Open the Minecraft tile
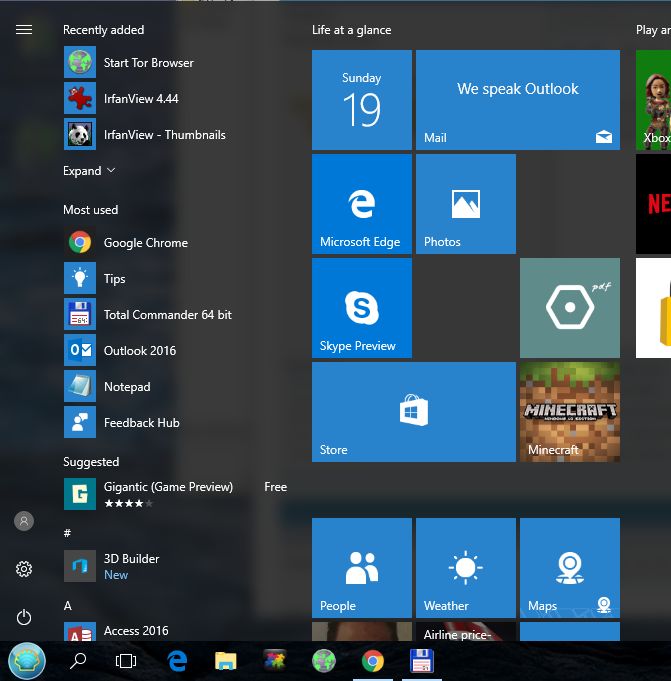 click(x=569, y=412)
